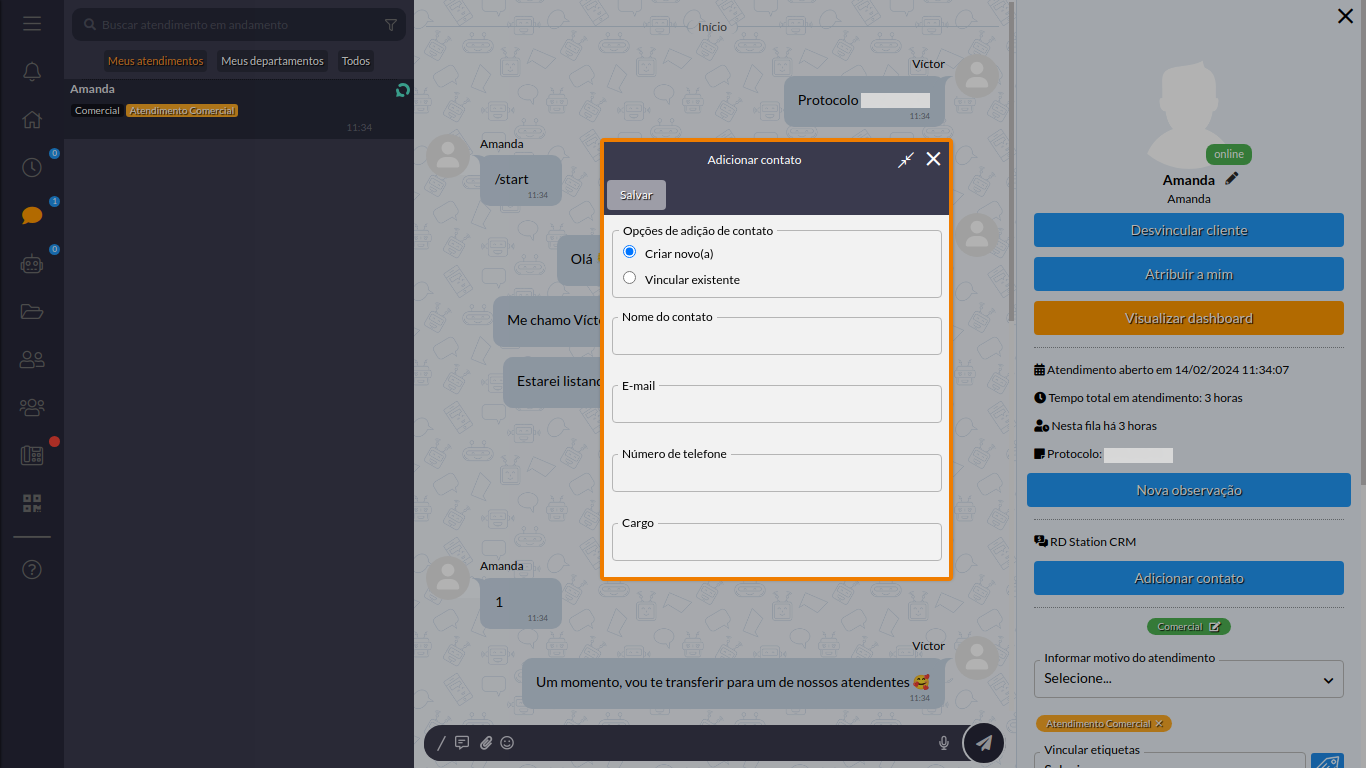Viewport: 1366px width, 768px height.
Task: Click the Nome do contato field
Action: pyautogui.click(x=777, y=336)
